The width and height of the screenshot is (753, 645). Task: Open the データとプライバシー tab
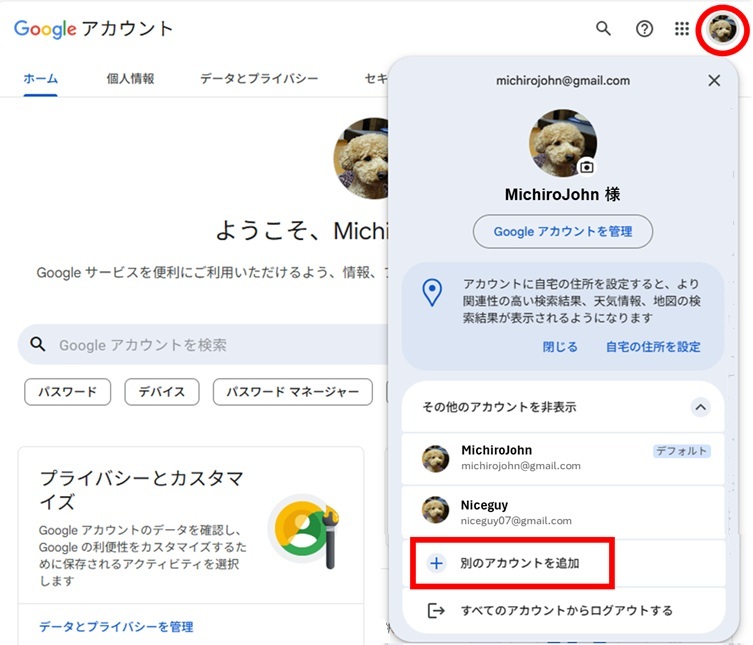tap(259, 78)
